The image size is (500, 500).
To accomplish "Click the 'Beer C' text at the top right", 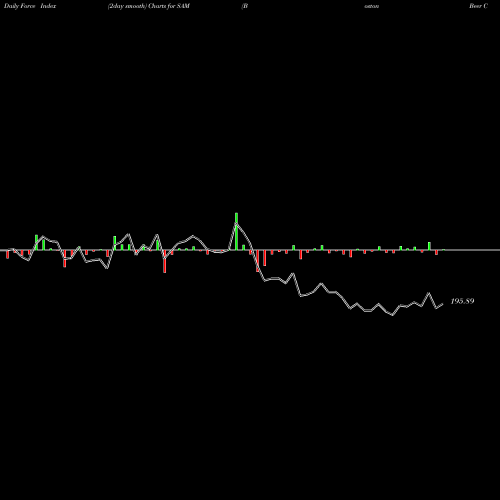I will [x=478, y=6].
